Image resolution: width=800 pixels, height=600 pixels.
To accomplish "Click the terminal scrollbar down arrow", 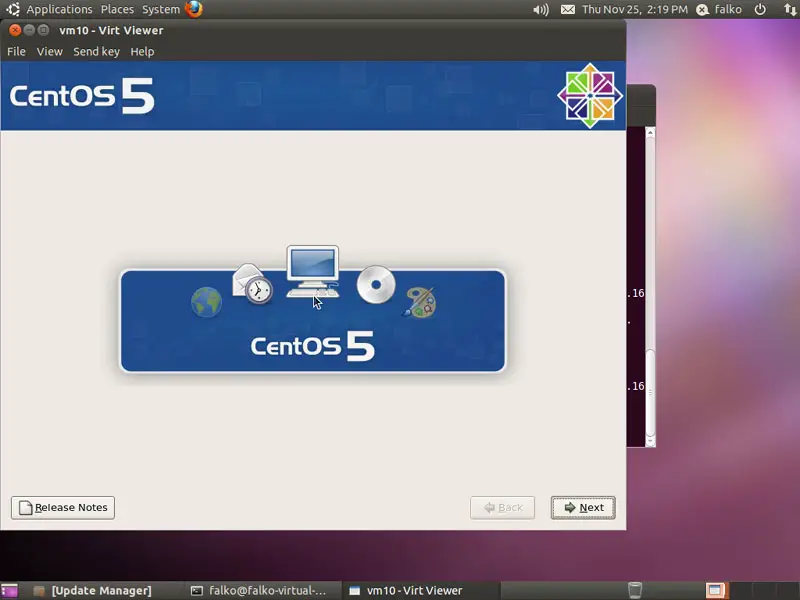I will [650, 441].
